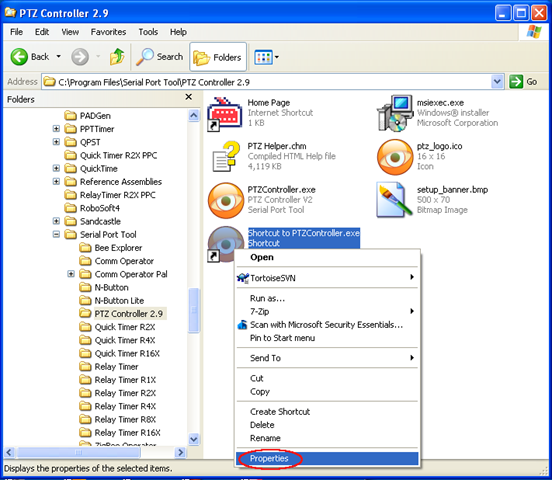The width and height of the screenshot is (552, 480).
Task: Select the Bee Explorer folder
Action: [x=111, y=248]
